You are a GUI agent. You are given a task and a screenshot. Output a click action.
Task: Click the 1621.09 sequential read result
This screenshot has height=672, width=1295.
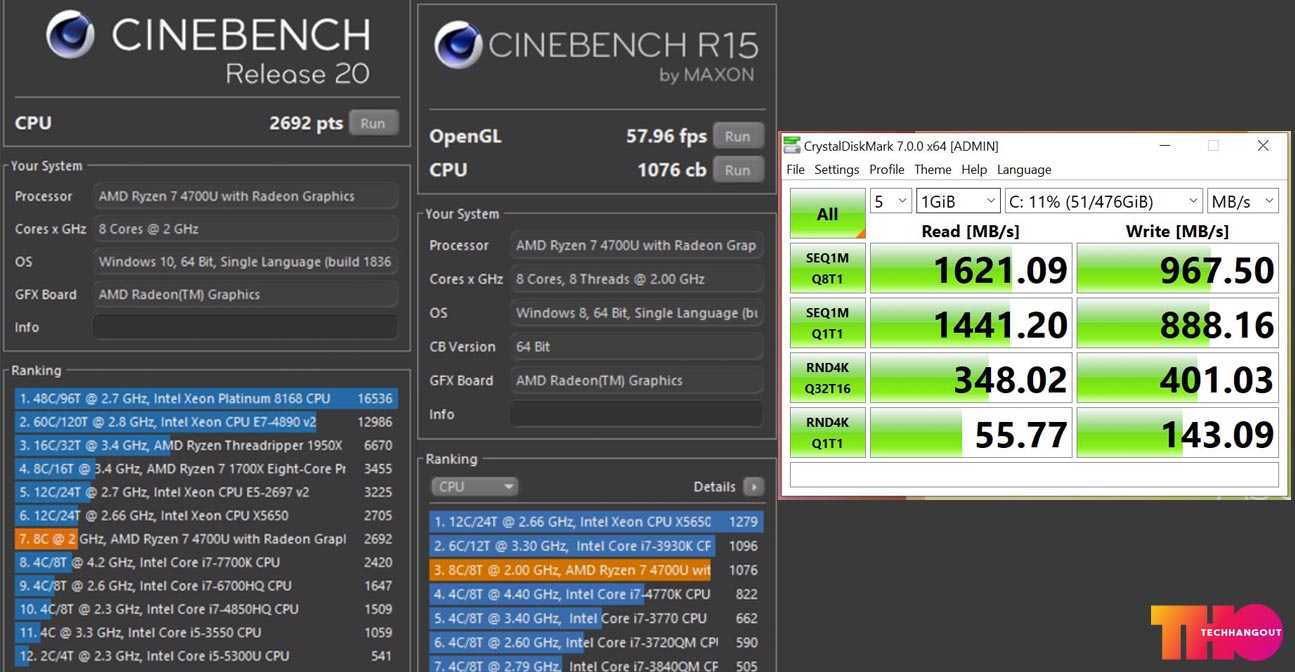(x=971, y=269)
